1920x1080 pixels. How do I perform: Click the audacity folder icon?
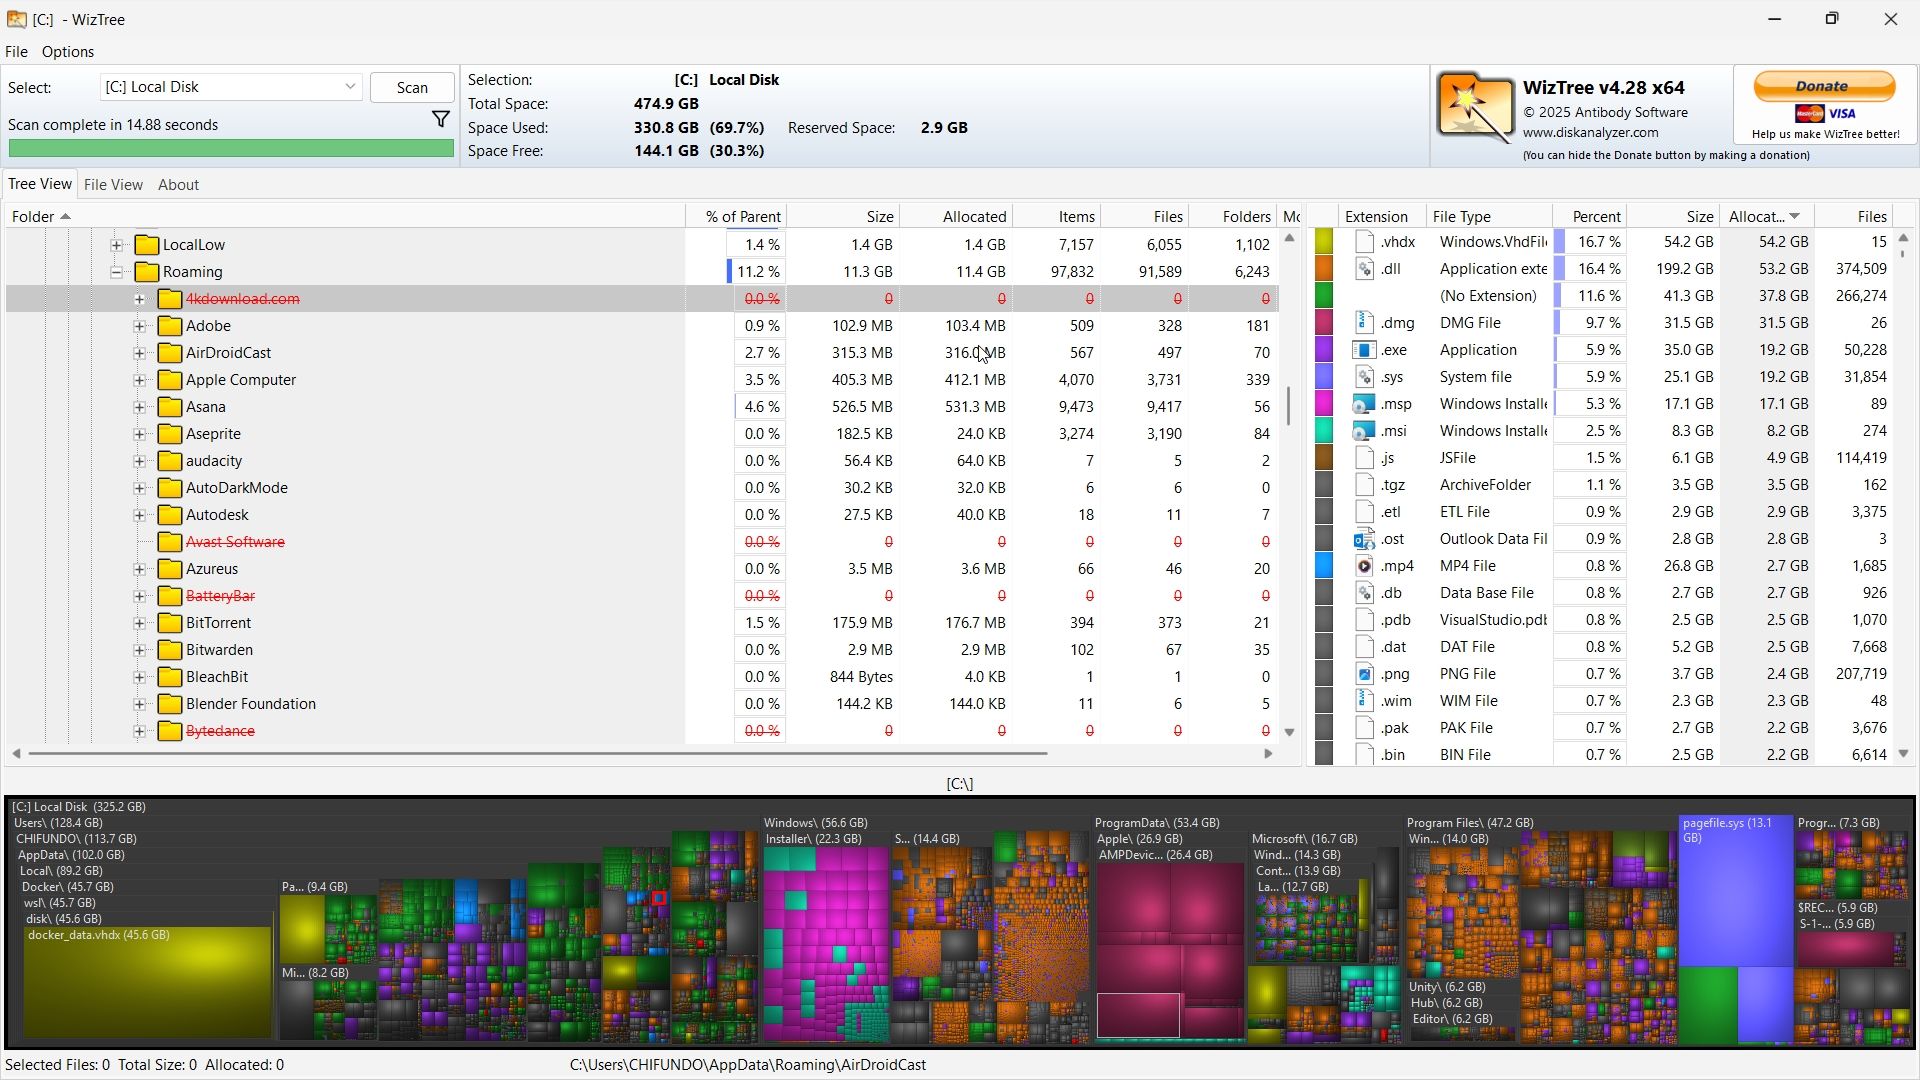170,461
